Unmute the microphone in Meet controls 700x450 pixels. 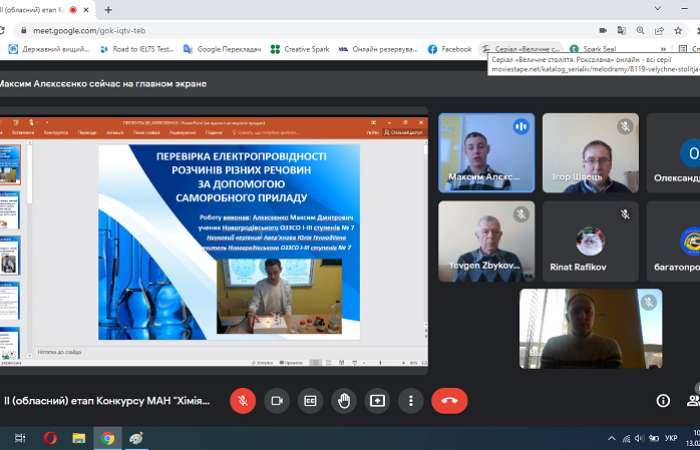242,400
